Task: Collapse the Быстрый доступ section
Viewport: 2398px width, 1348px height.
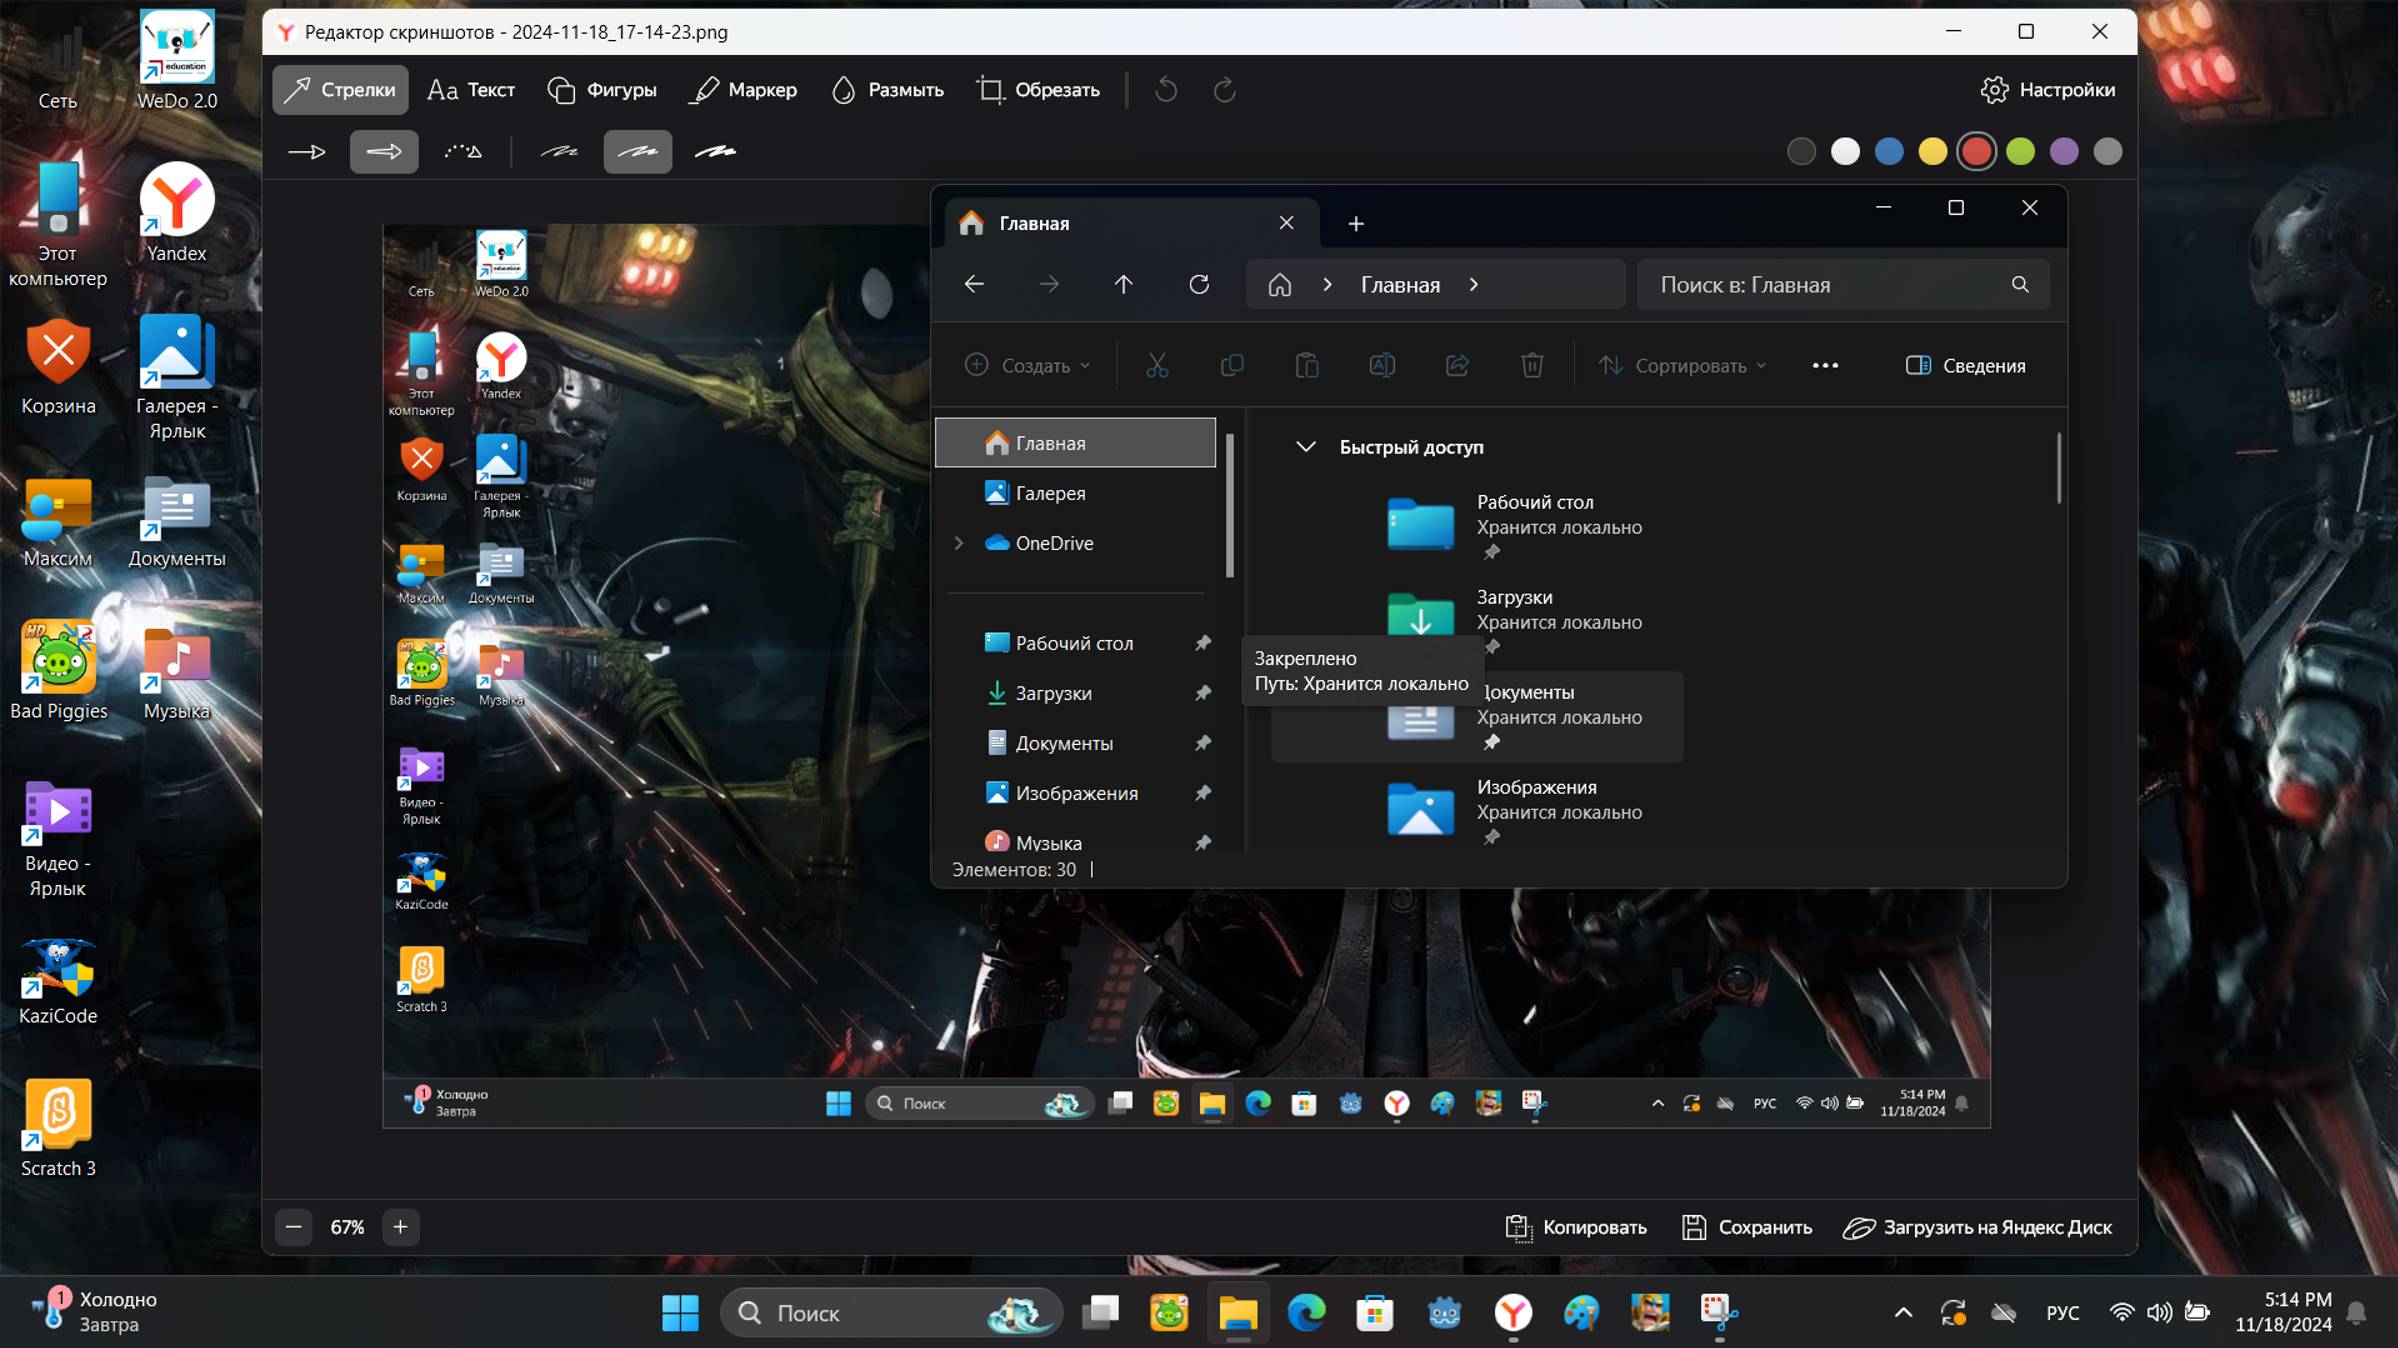Action: click(x=1305, y=447)
